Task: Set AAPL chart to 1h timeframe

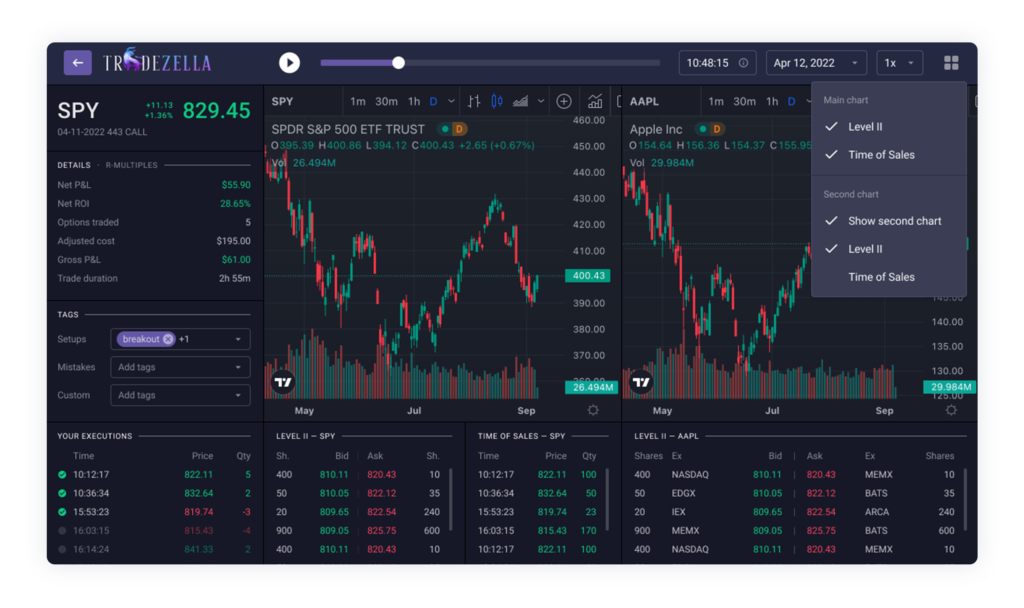Action: click(772, 101)
